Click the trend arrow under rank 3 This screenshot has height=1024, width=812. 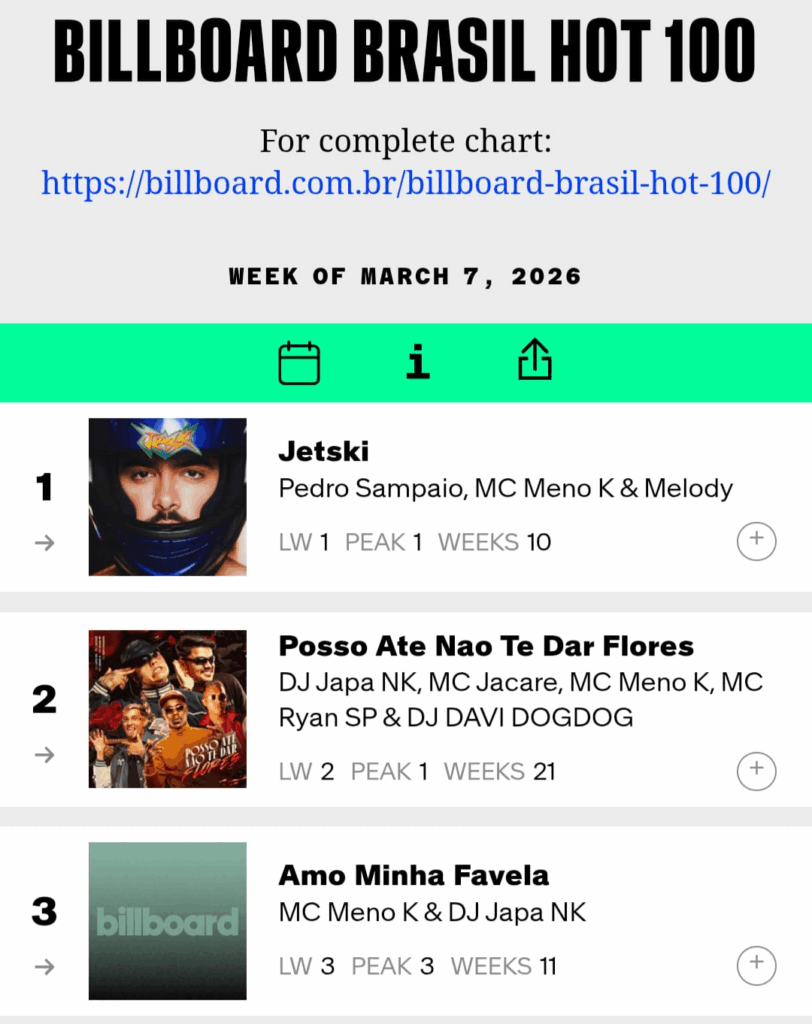[x=44, y=966]
